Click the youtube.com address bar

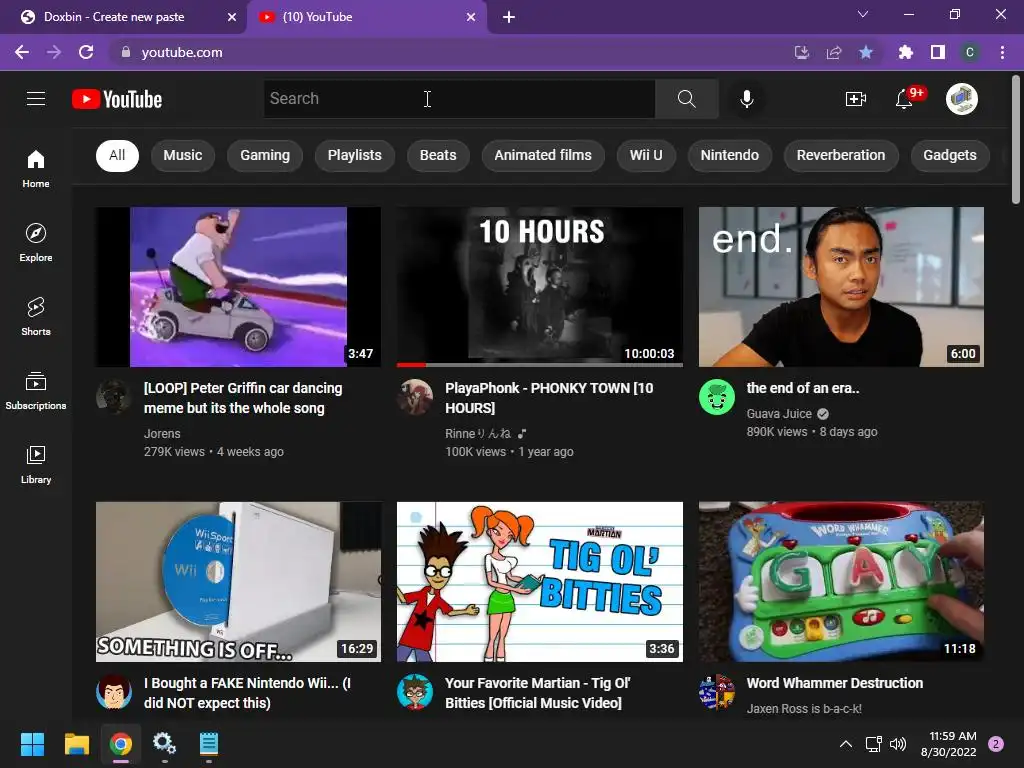[451, 52]
